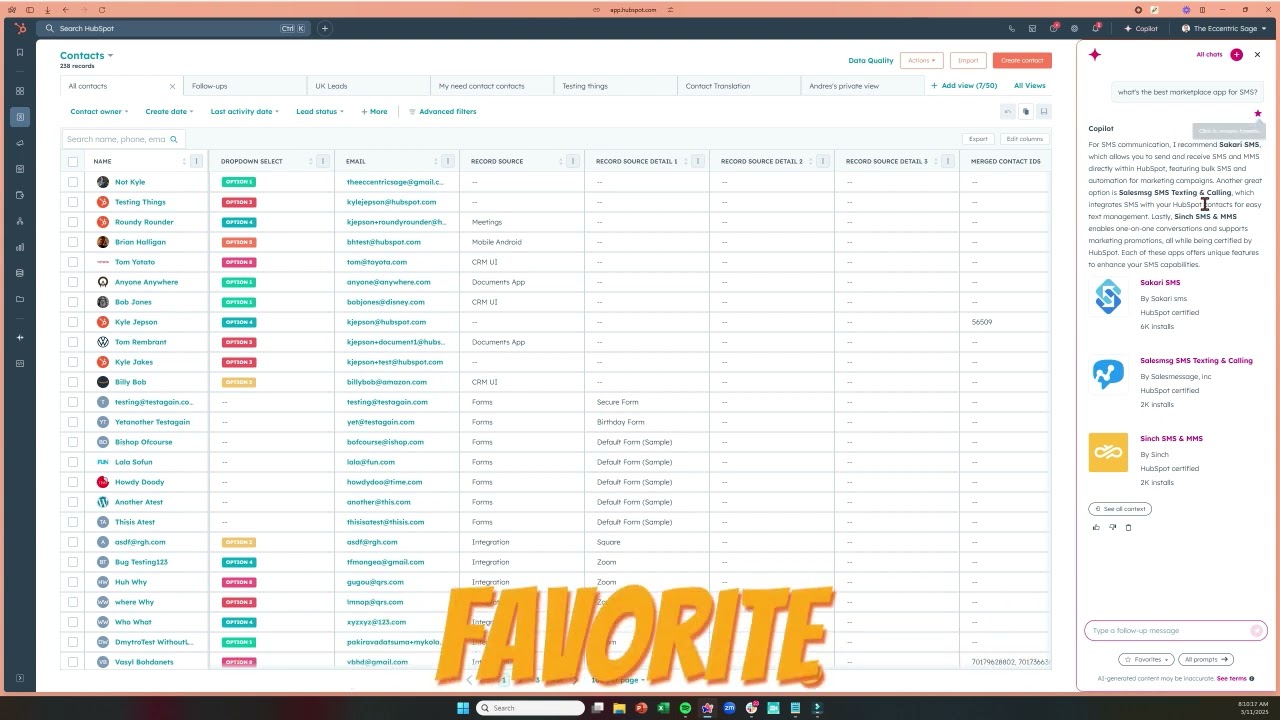Favorite the prompt with the star icon

[x=1258, y=114]
